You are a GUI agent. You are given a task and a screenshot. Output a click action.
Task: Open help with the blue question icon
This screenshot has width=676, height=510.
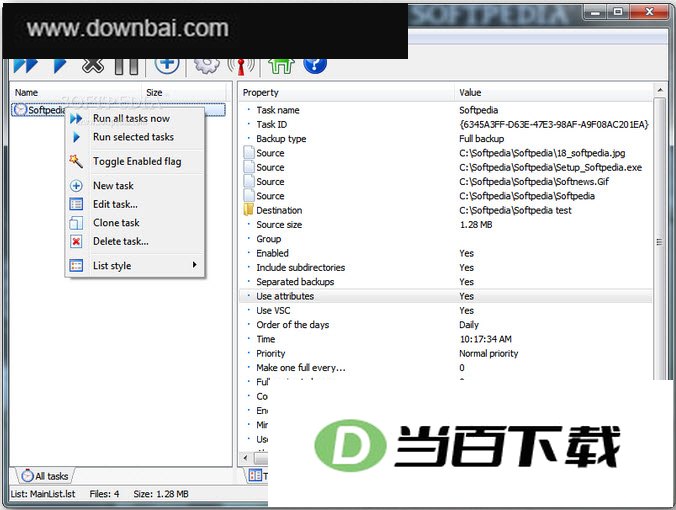pos(315,66)
